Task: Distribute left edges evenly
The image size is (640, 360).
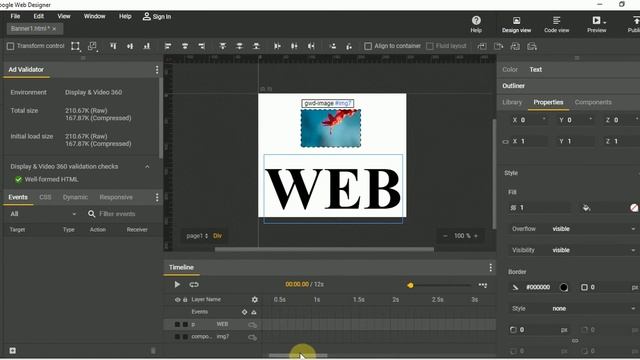Action: [278, 46]
